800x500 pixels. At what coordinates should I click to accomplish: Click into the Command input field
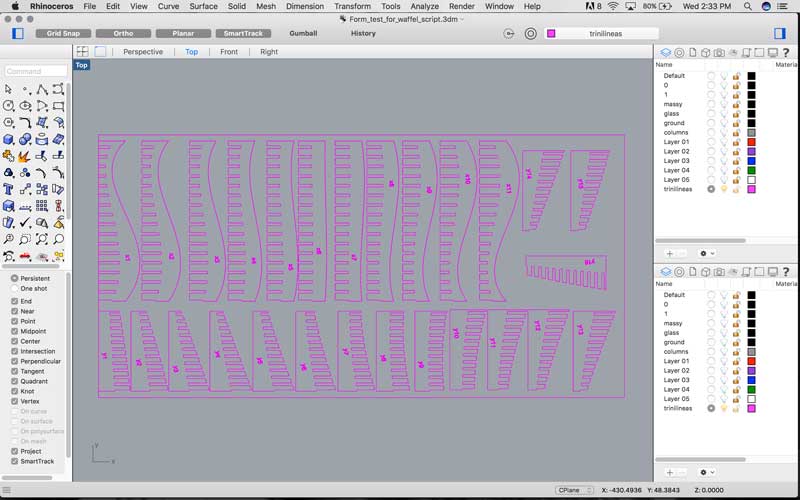pyautogui.click(x=36, y=71)
